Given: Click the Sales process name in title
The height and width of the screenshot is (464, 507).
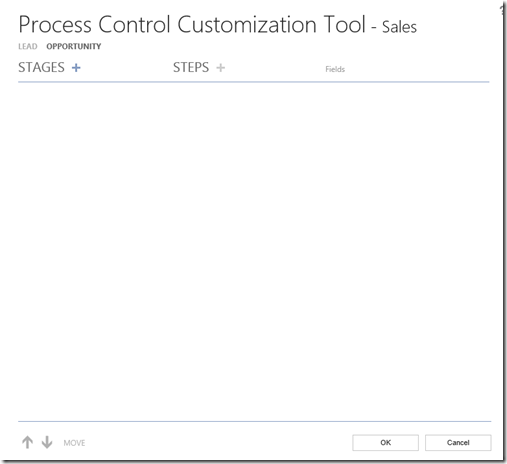Looking at the screenshot, I should [x=399, y=27].
